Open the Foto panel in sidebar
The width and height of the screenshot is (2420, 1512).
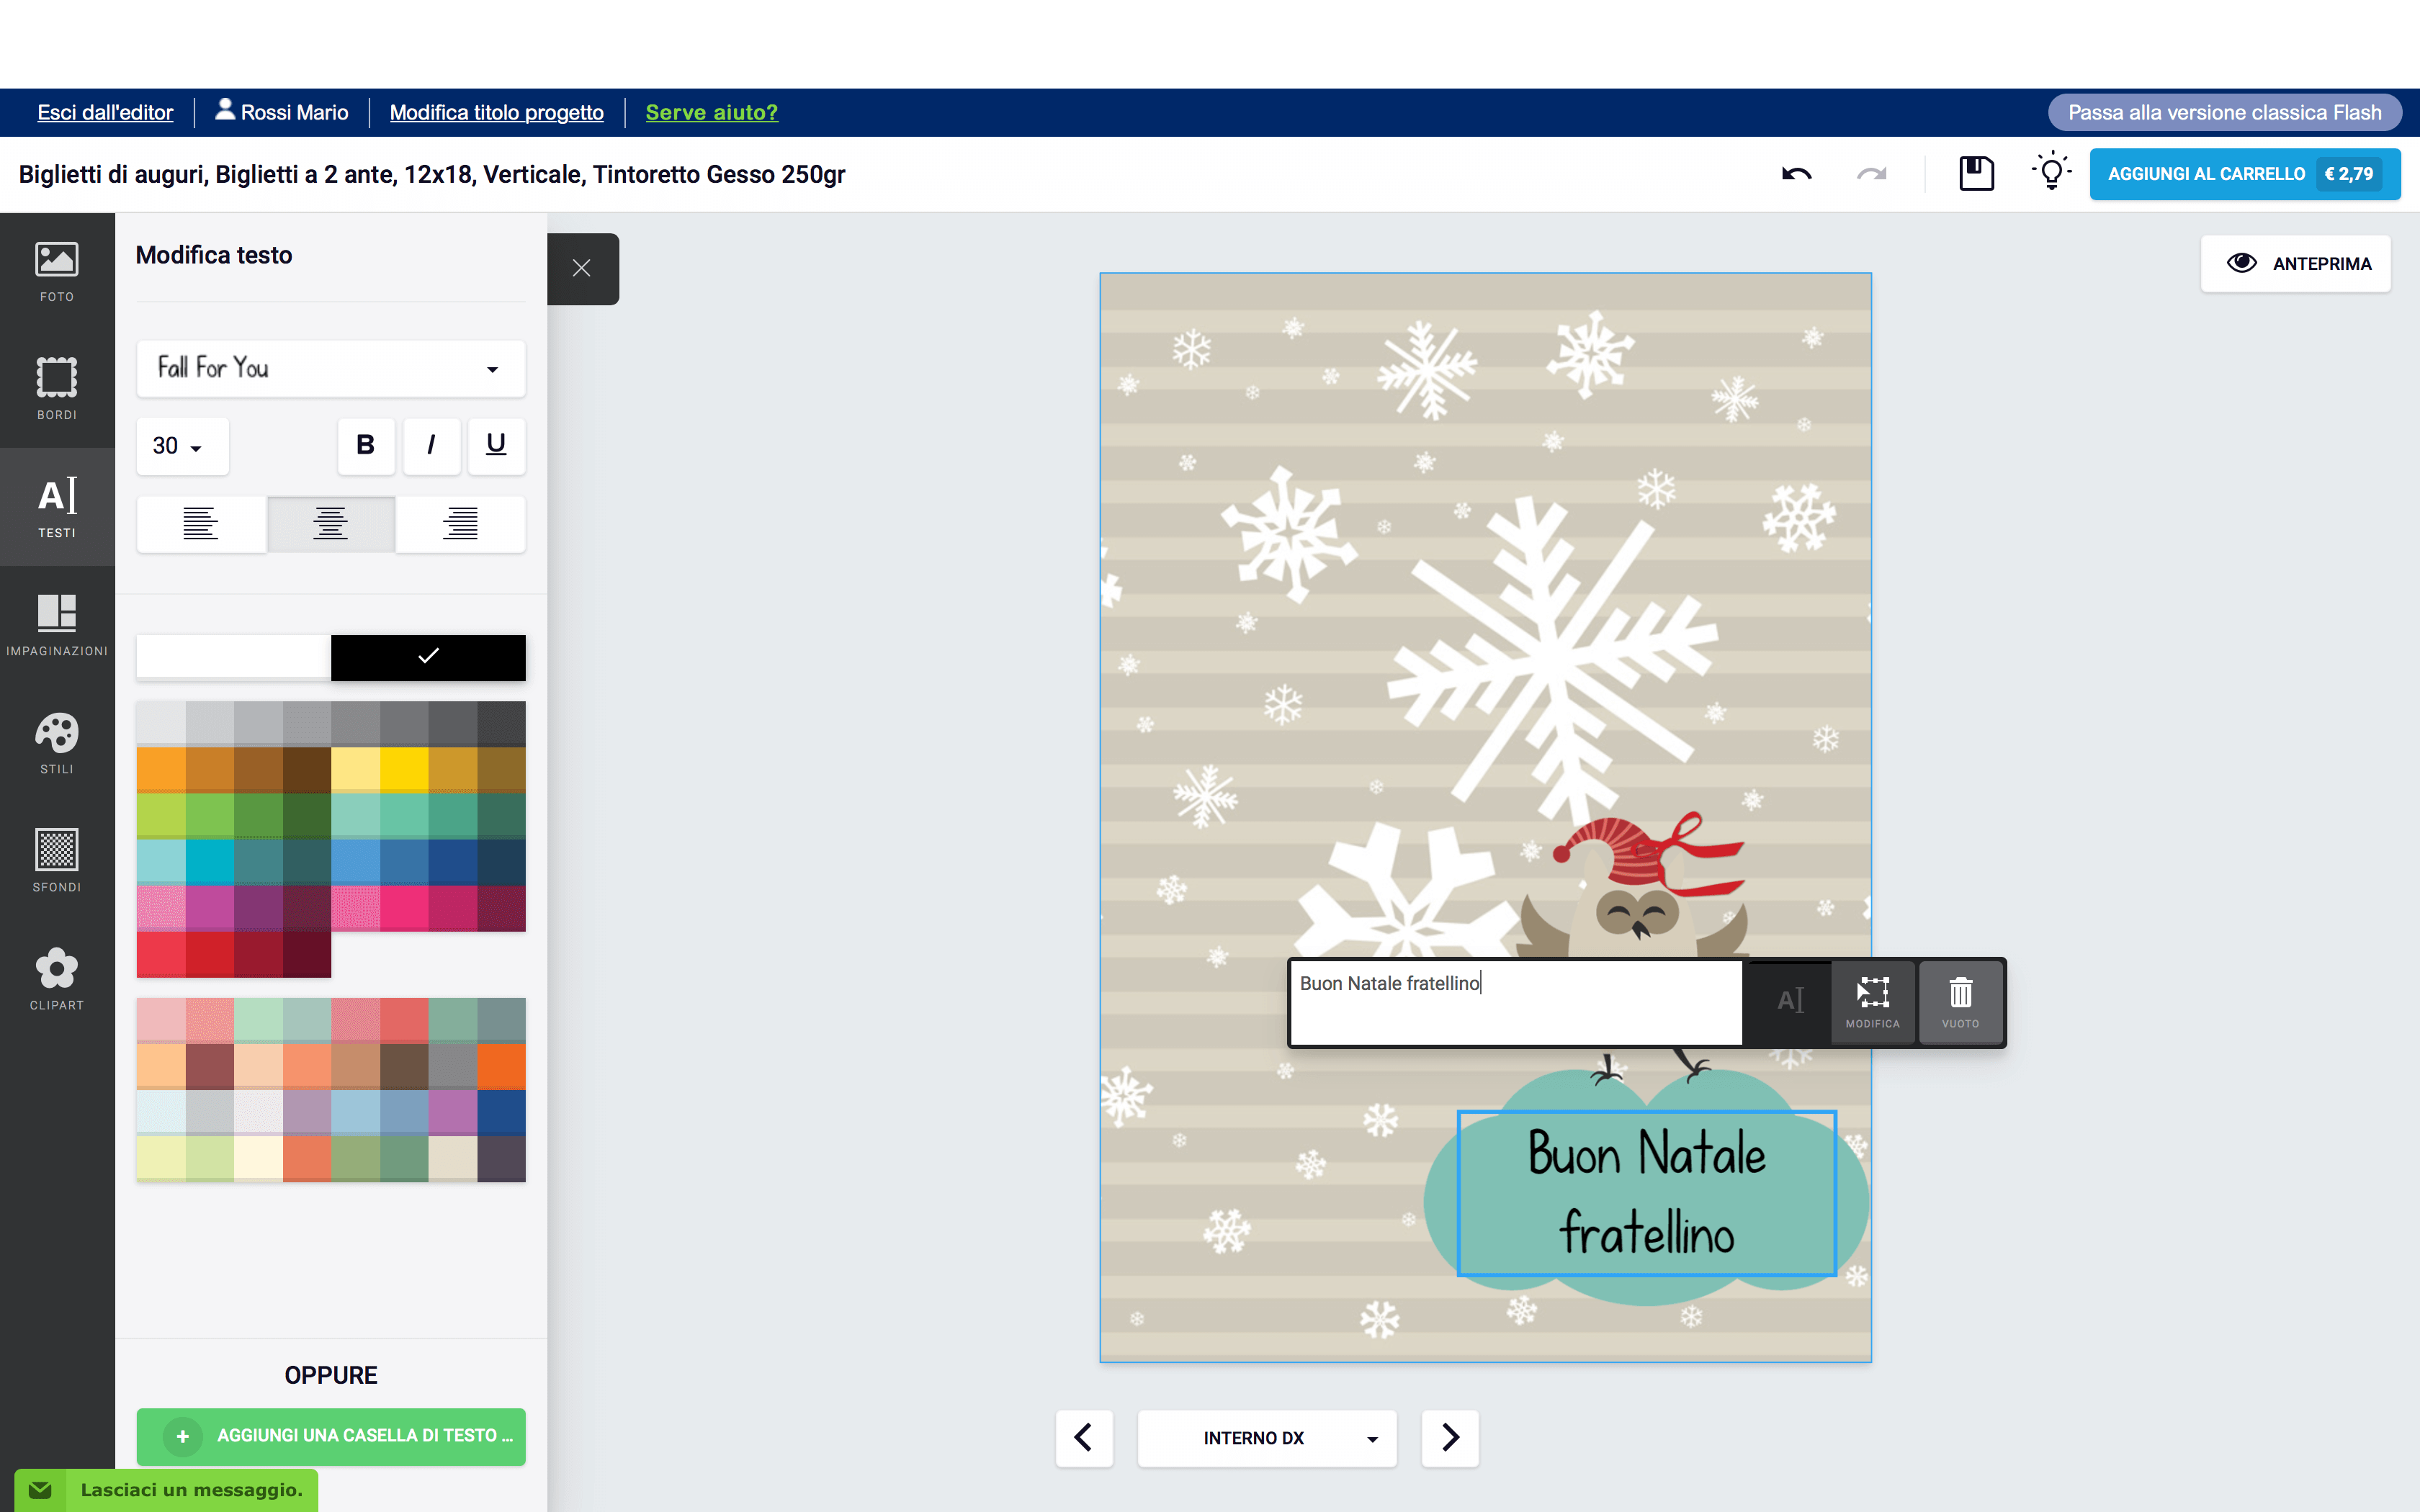[x=57, y=271]
